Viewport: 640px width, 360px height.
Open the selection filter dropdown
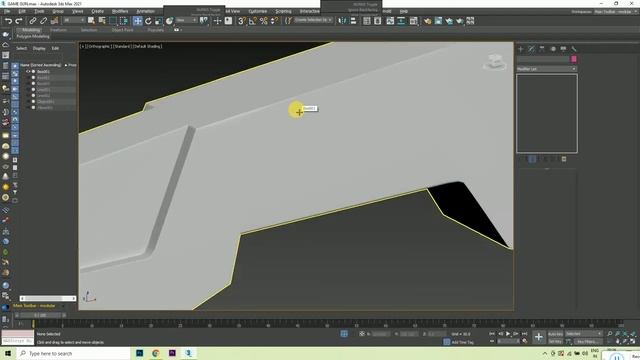click(x=74, y=20)
